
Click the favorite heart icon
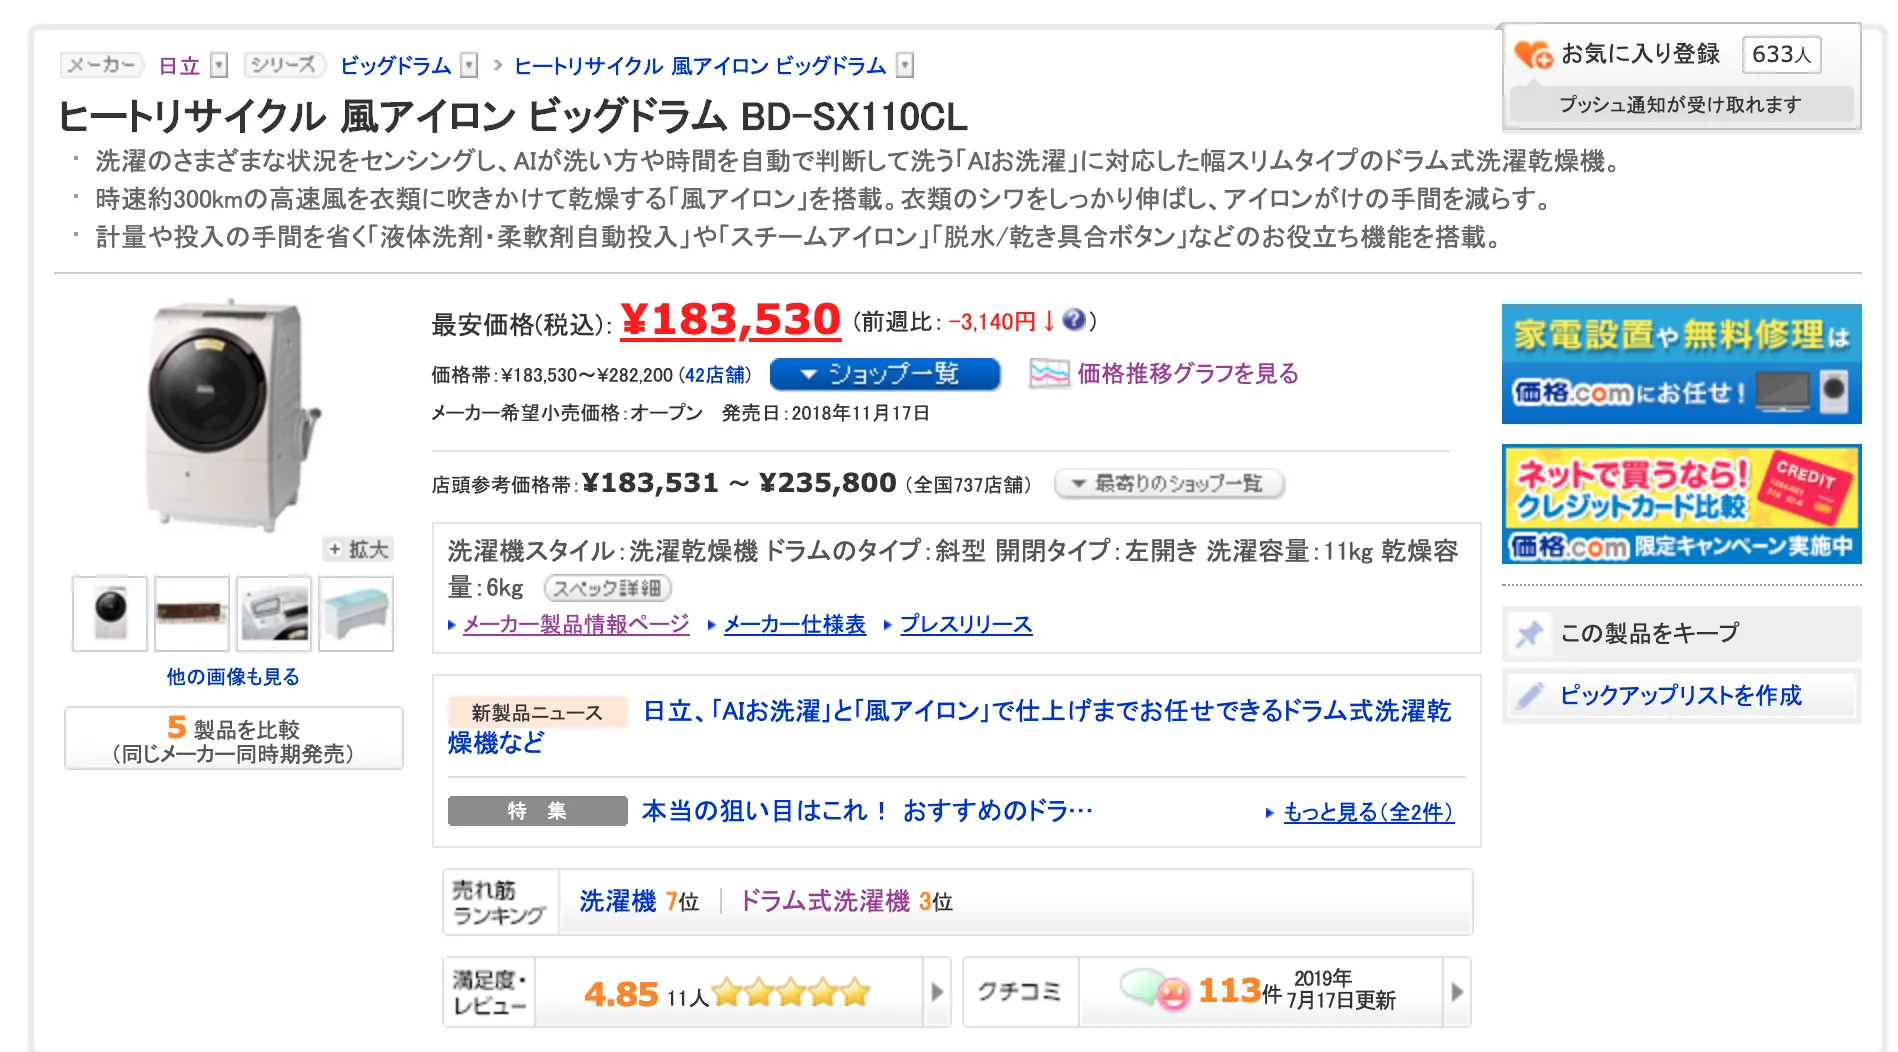pos(1532,54)
